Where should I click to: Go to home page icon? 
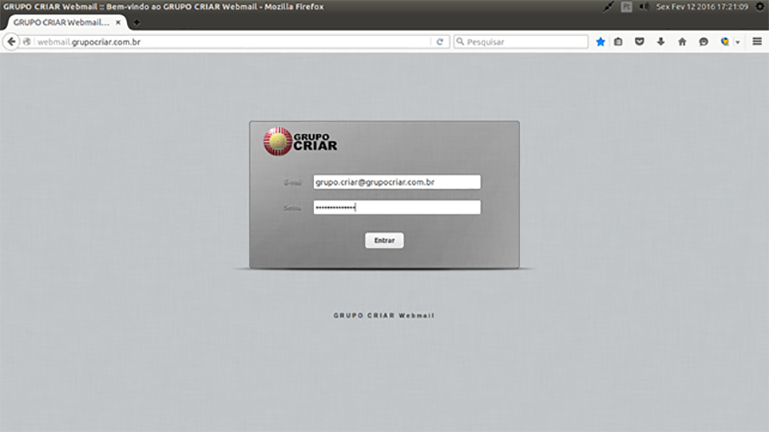[682, 42]
